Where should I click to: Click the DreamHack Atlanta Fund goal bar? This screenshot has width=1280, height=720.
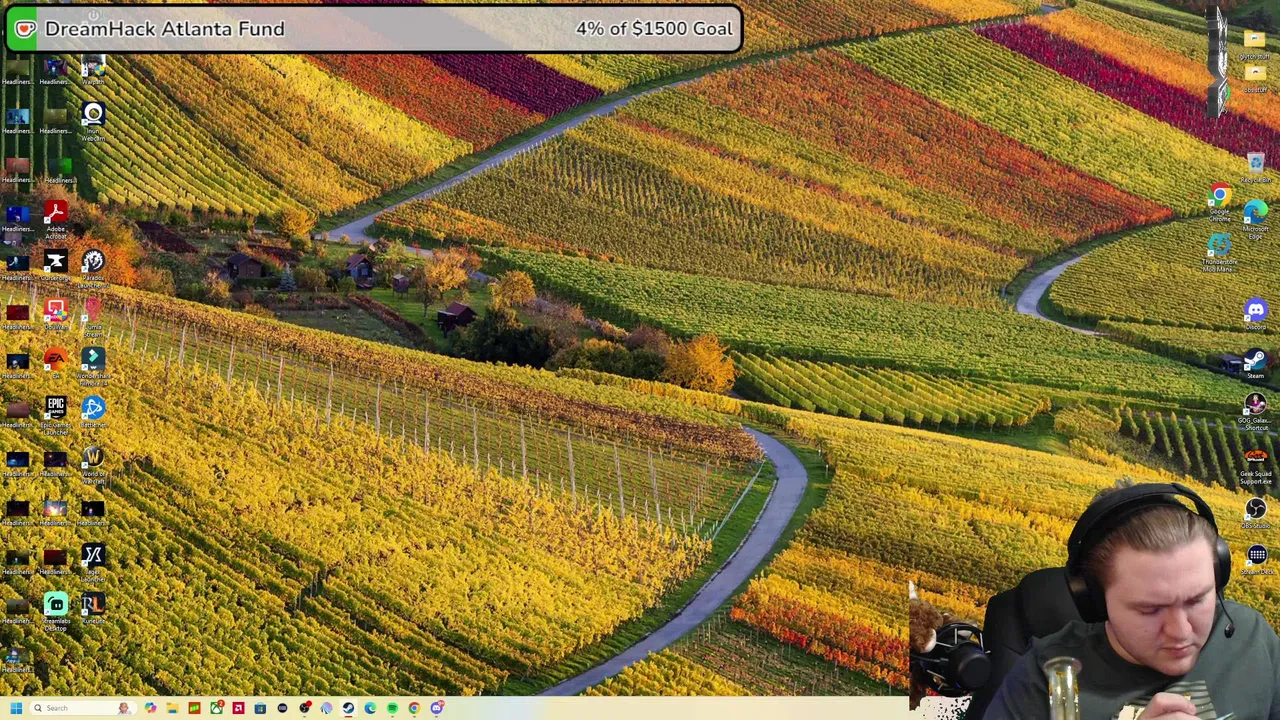tap(374, 29)
